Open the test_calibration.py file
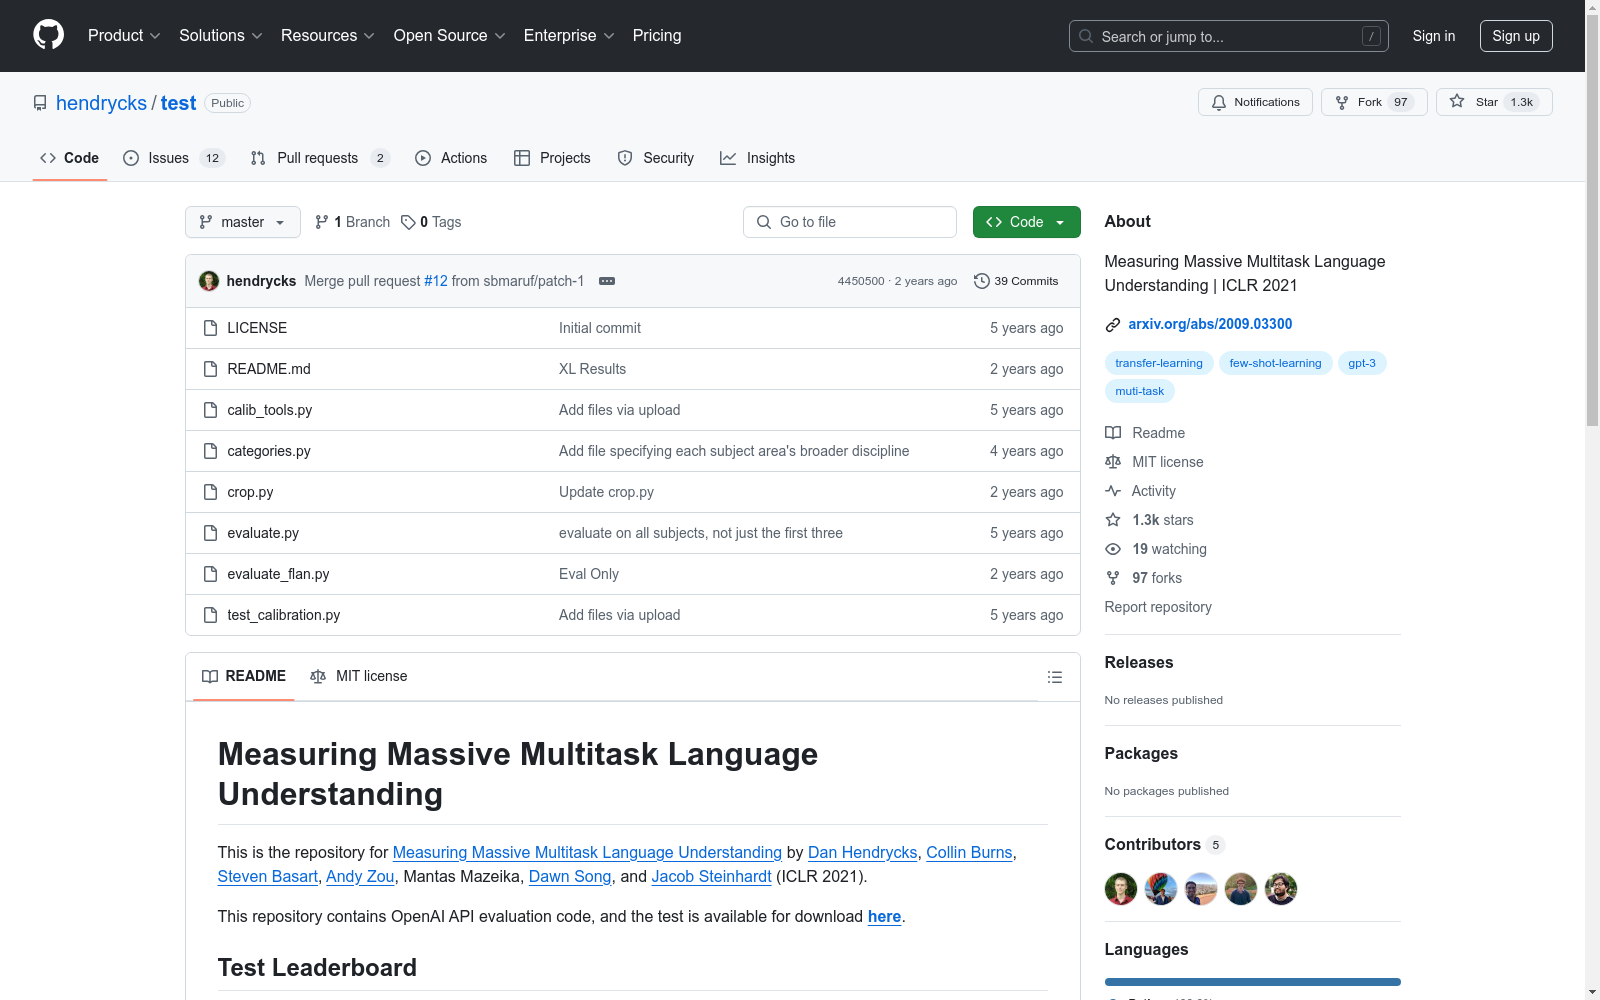This screenshot has height=1000, width=1600. pyautogui.click(x=284, y=615)
